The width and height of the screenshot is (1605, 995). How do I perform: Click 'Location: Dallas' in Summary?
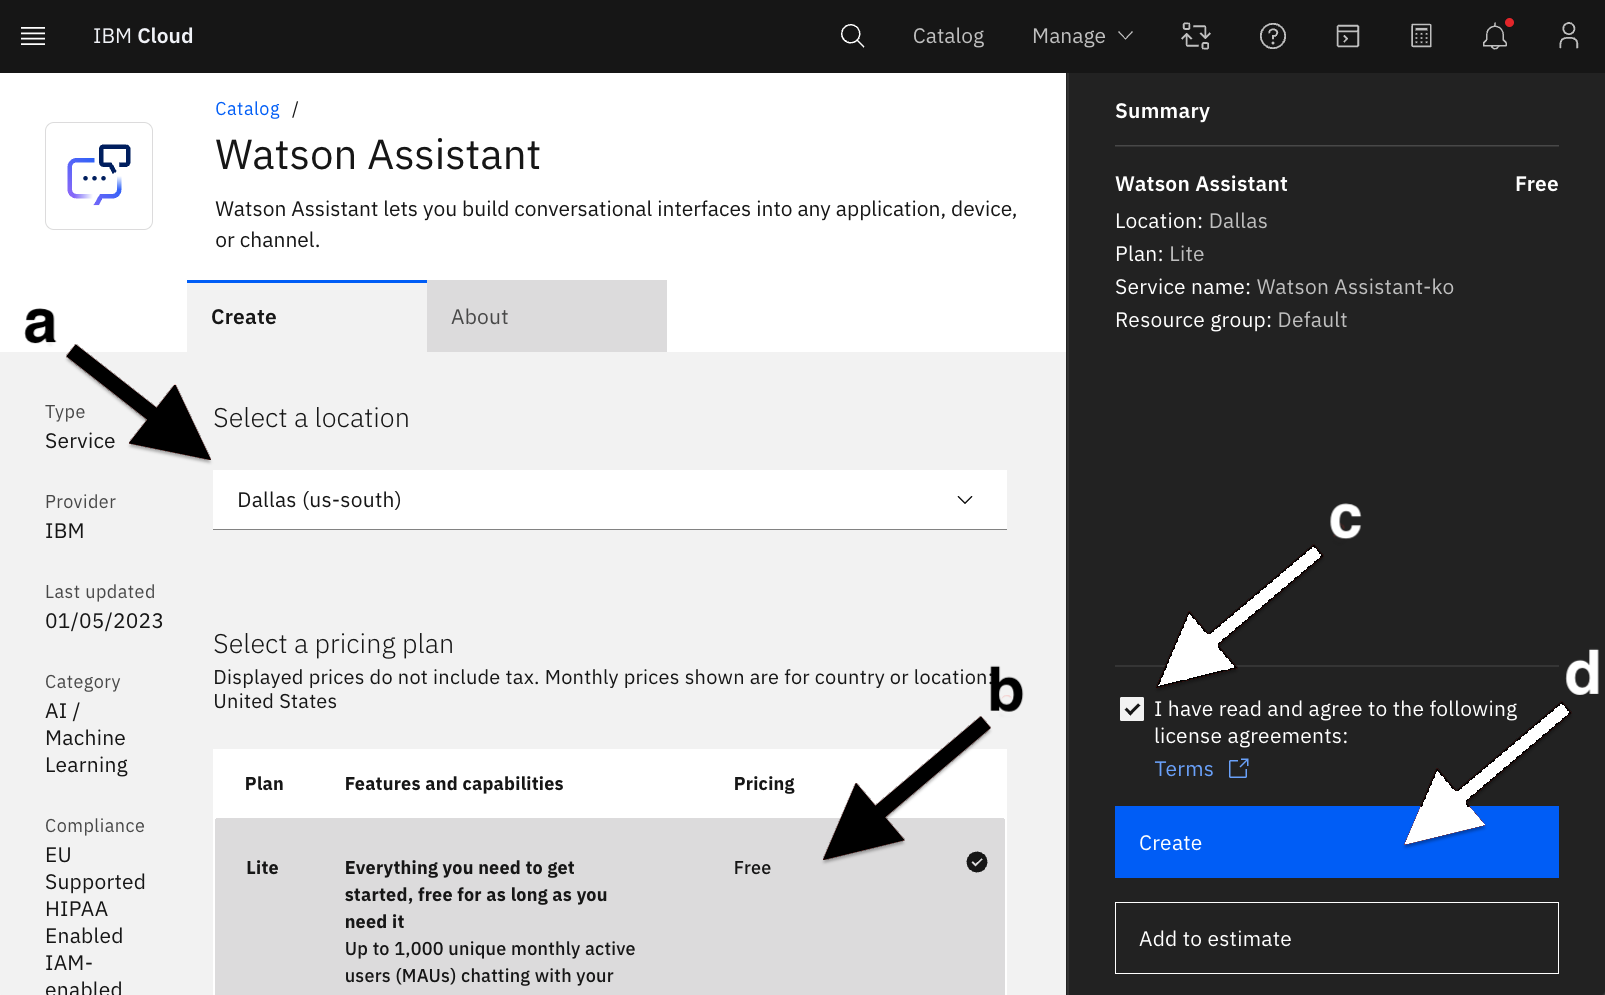(x=1191, y=221)
